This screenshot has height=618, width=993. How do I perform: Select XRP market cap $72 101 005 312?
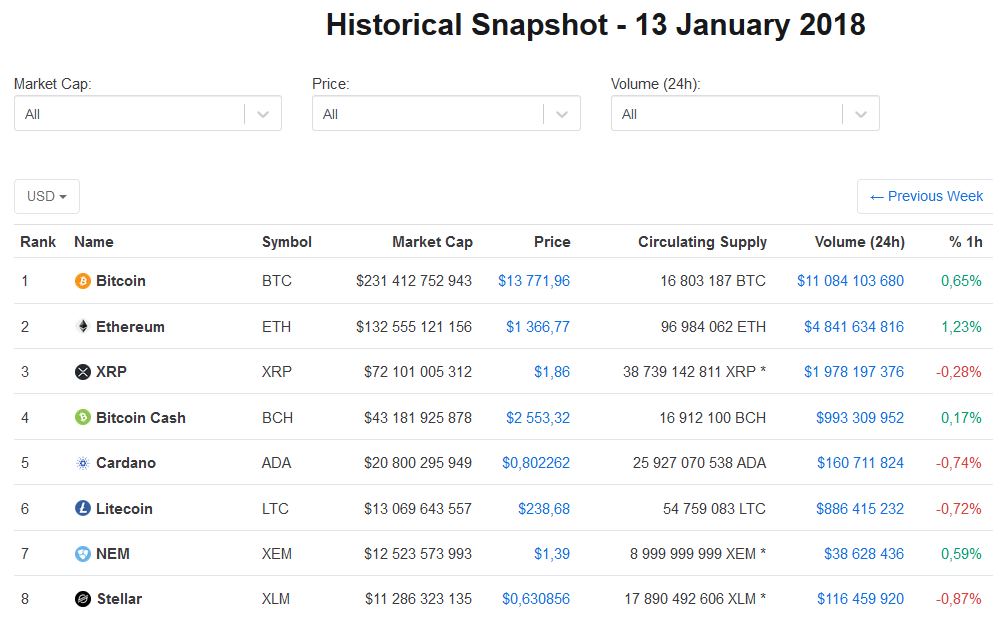418,372
